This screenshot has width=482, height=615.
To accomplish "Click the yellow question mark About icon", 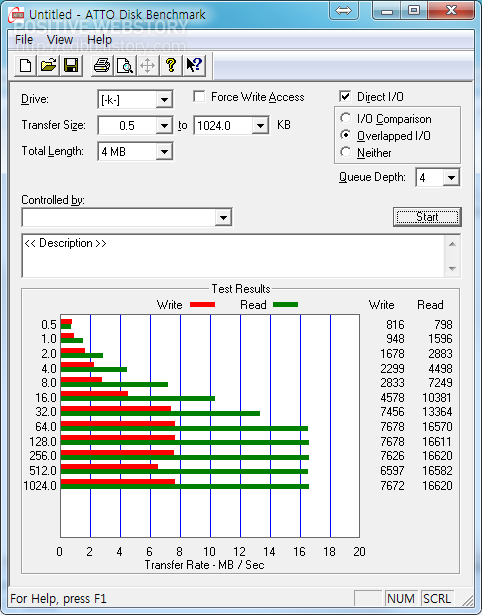I will pyautogui.click(x=171, y=66).
